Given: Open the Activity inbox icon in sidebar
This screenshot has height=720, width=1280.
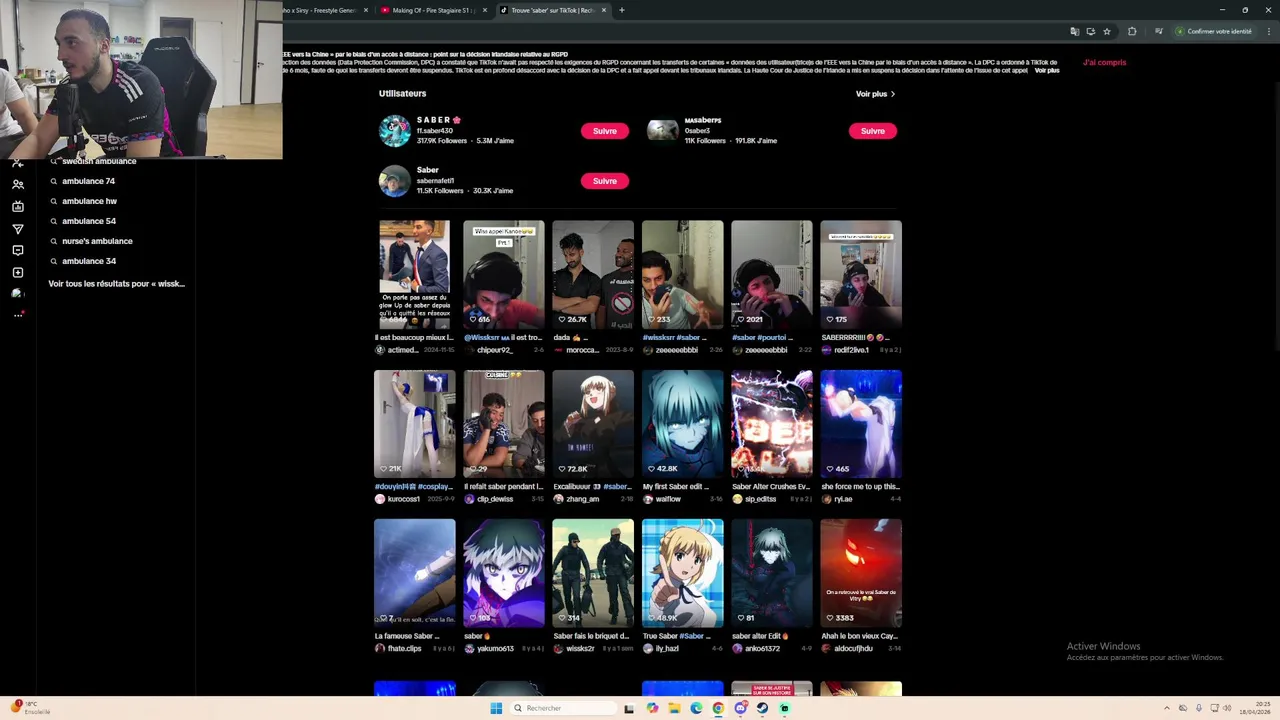Looking at the screenshot, I should coord(18,251).
